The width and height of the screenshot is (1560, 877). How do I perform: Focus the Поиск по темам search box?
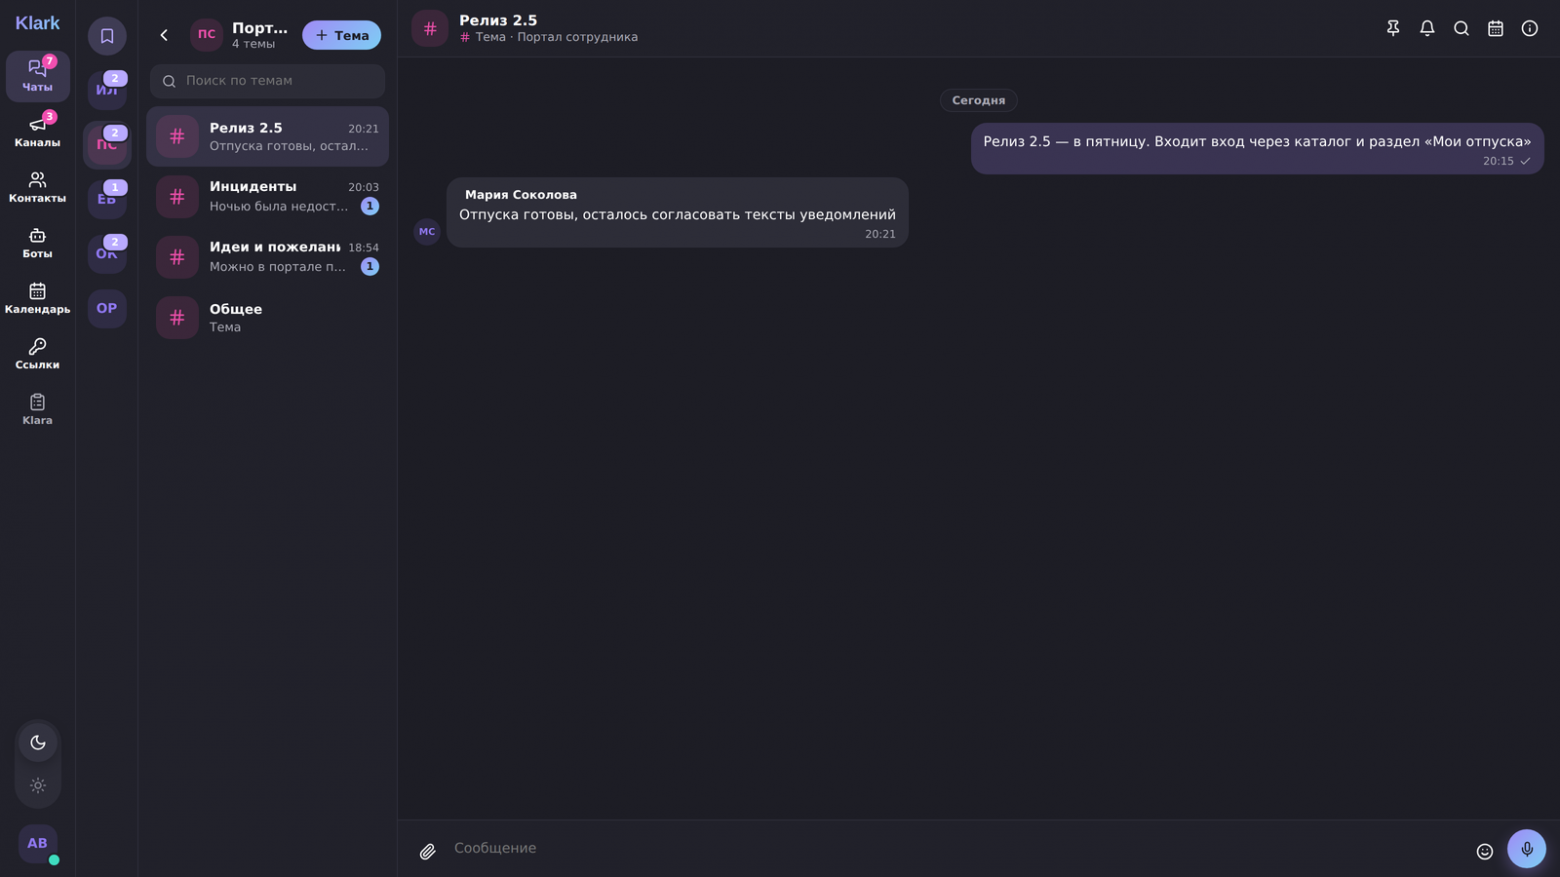tap(267, 81)
